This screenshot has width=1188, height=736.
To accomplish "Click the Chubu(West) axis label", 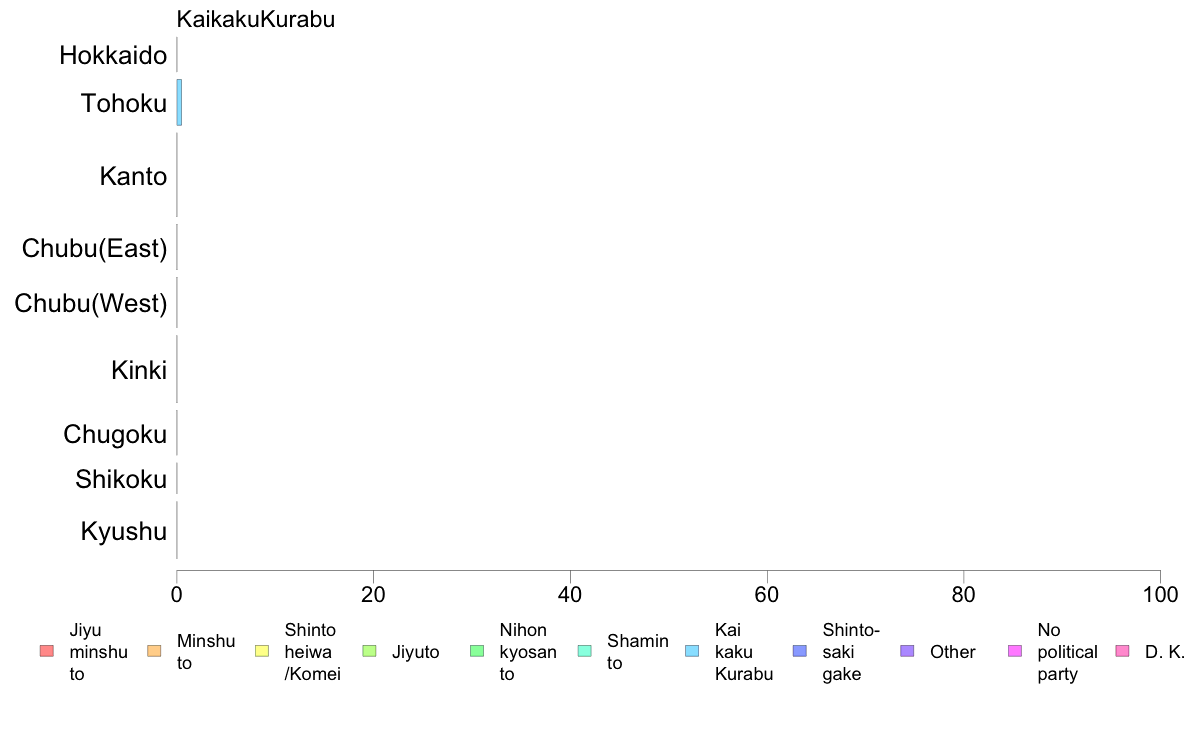I will (x=91, y=304).
